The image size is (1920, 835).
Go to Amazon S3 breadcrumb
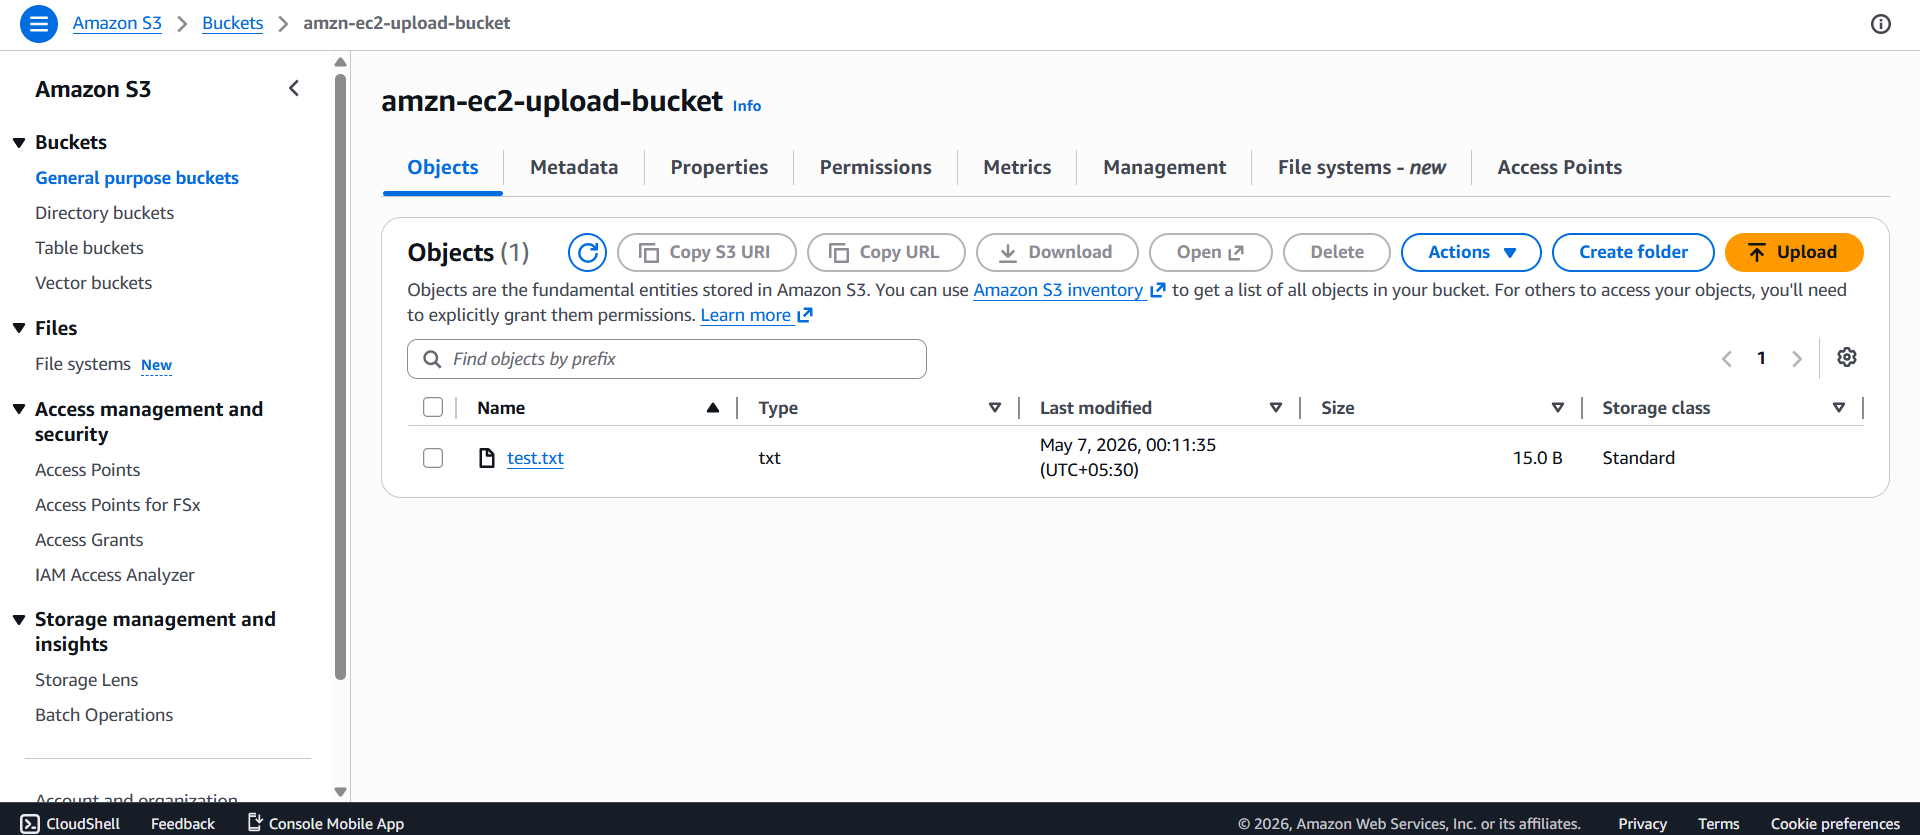coord(117,23)
